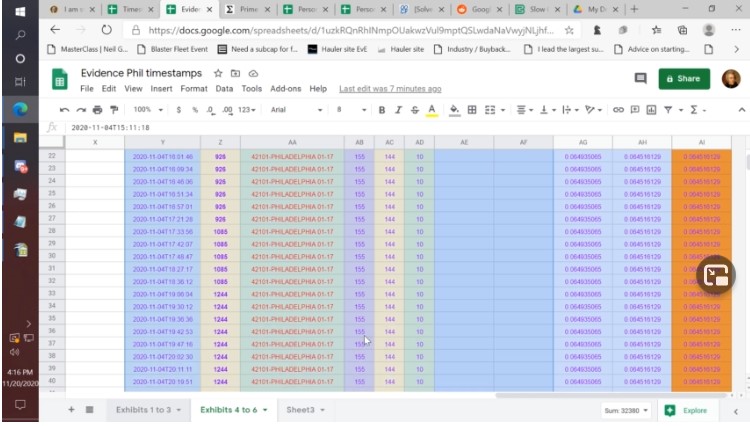Image resolution: width=750 pixels, height=426 pixels.
Task: Open Windows search from the taskbar
Action: [20, 35]
